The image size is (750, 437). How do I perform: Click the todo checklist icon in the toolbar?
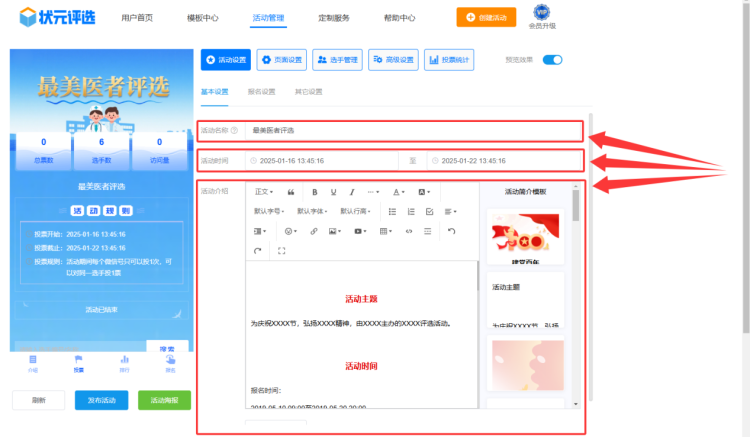click(430, 212)
